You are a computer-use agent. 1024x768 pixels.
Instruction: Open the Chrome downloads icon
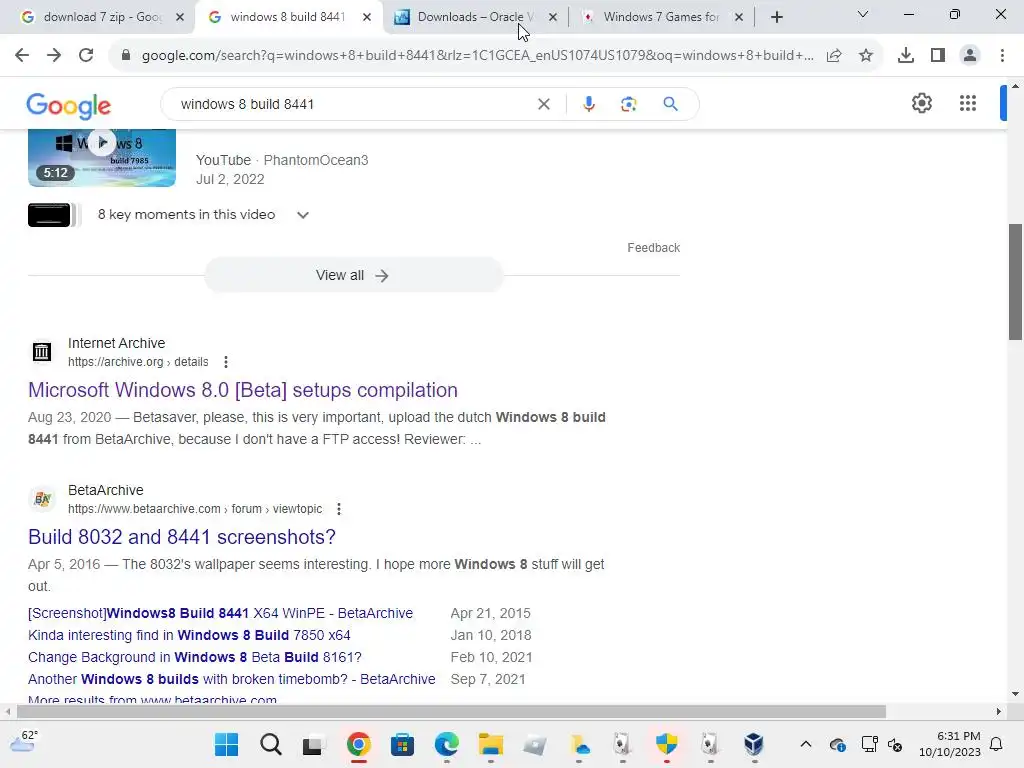tap(906, 56)
